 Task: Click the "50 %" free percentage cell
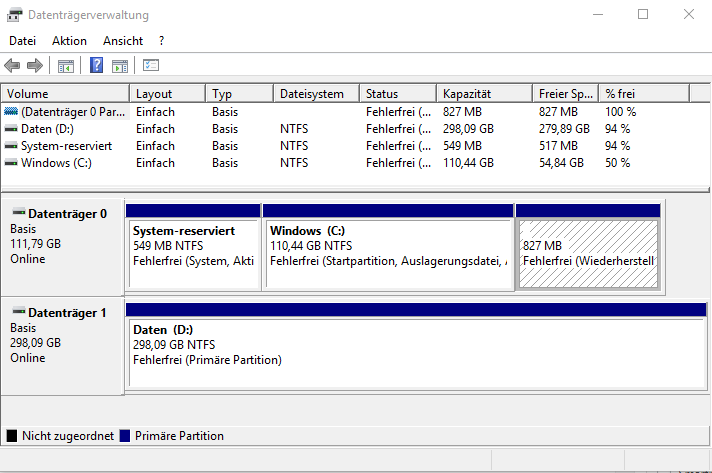pos(617,163)
